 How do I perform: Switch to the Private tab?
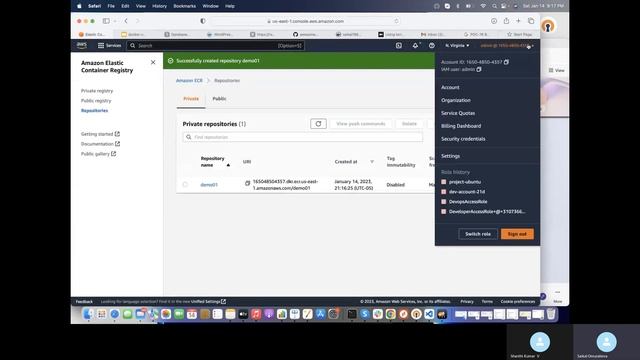click(x=191, y=99)
